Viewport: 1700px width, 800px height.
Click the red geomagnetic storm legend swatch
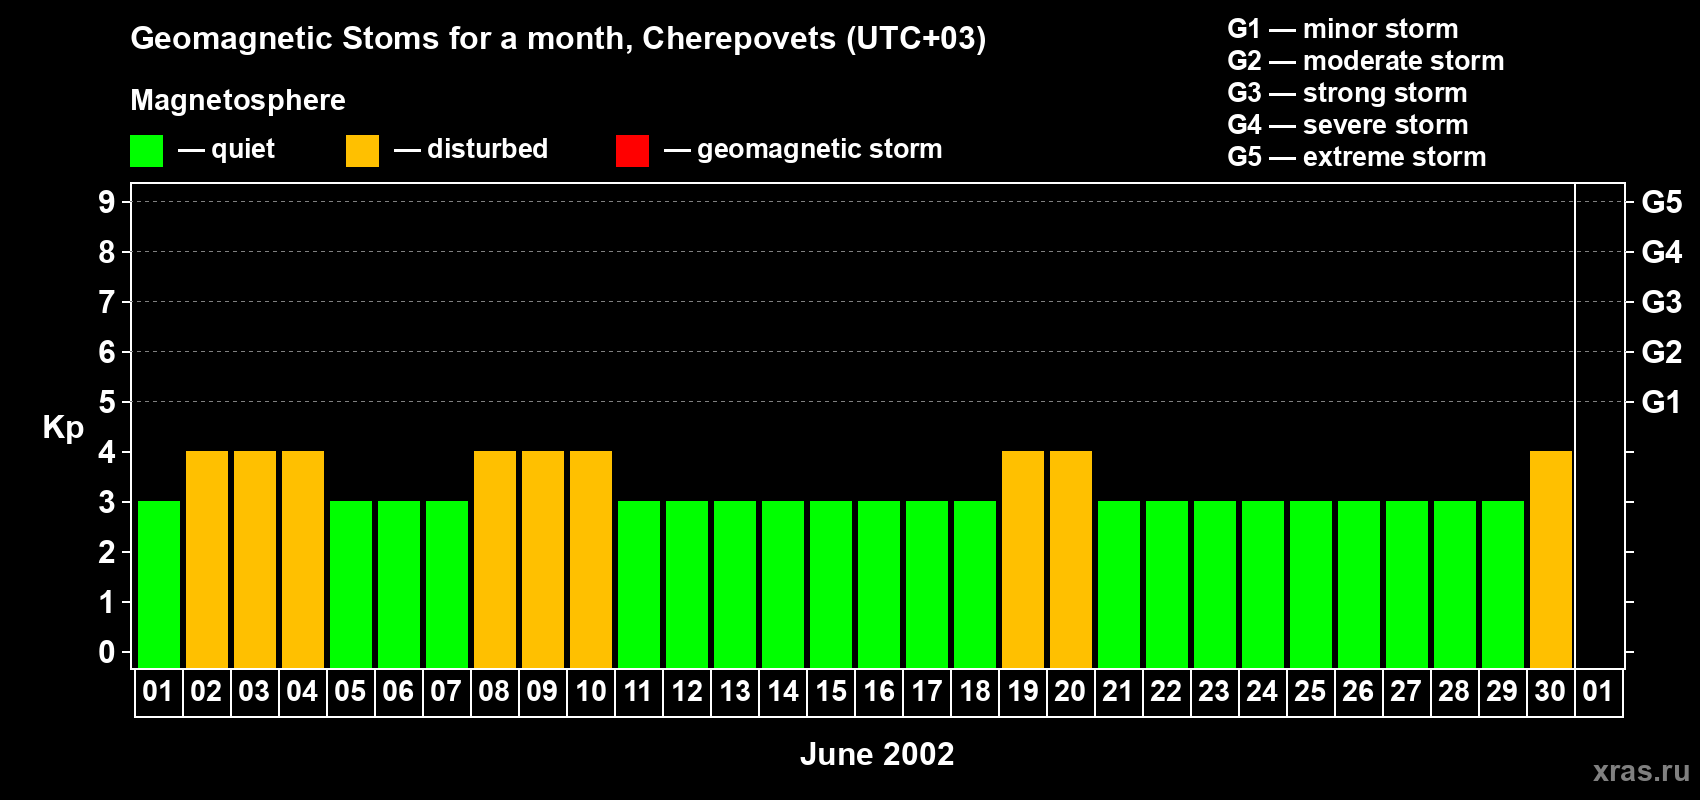[x=632, y=151]
